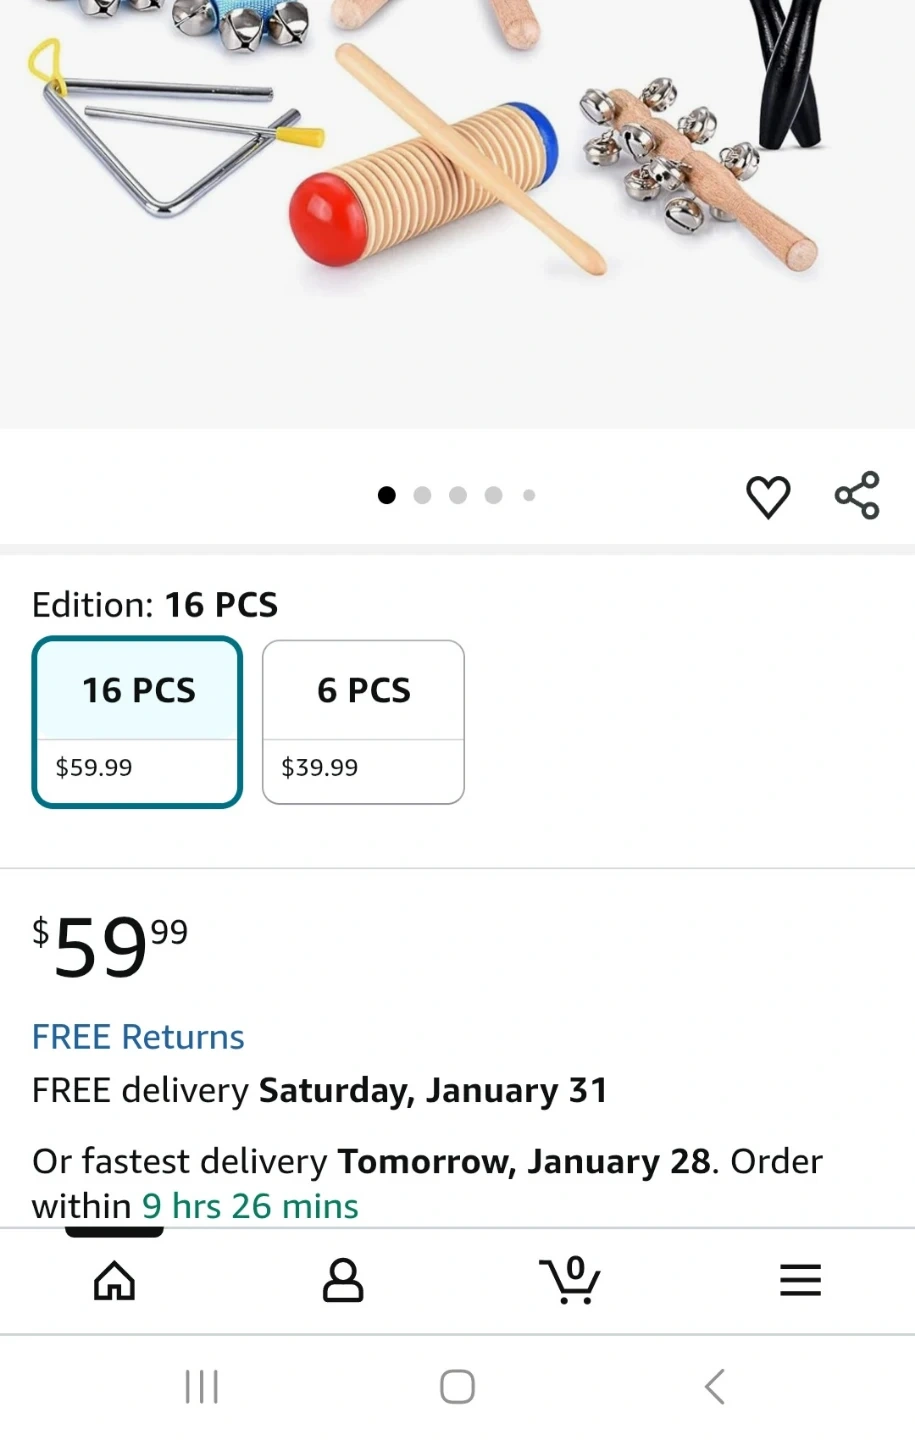
Task: Go to Amazon home tab
Action: [114, 1280]
